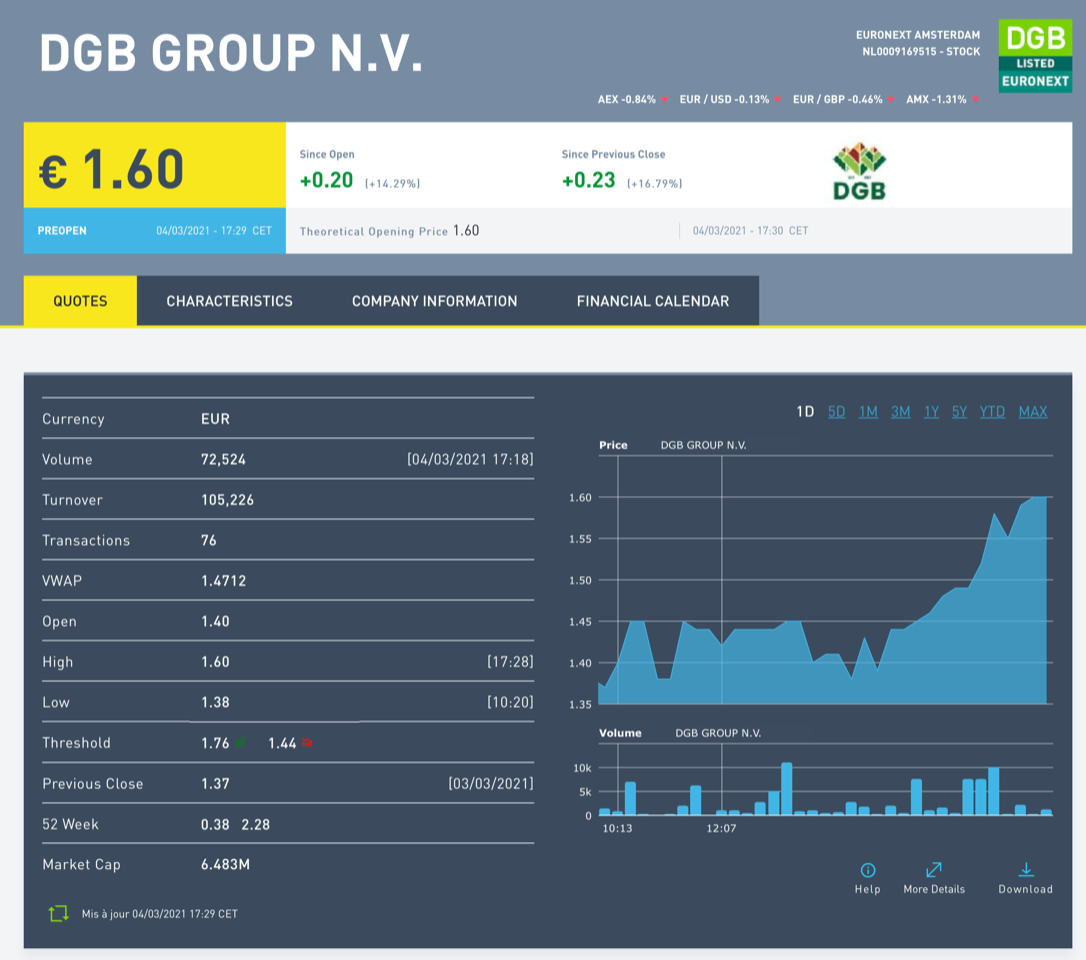Screen dimensions: 1086x960
Task: Open the Characteristics tab
Action: pos(229,301)
